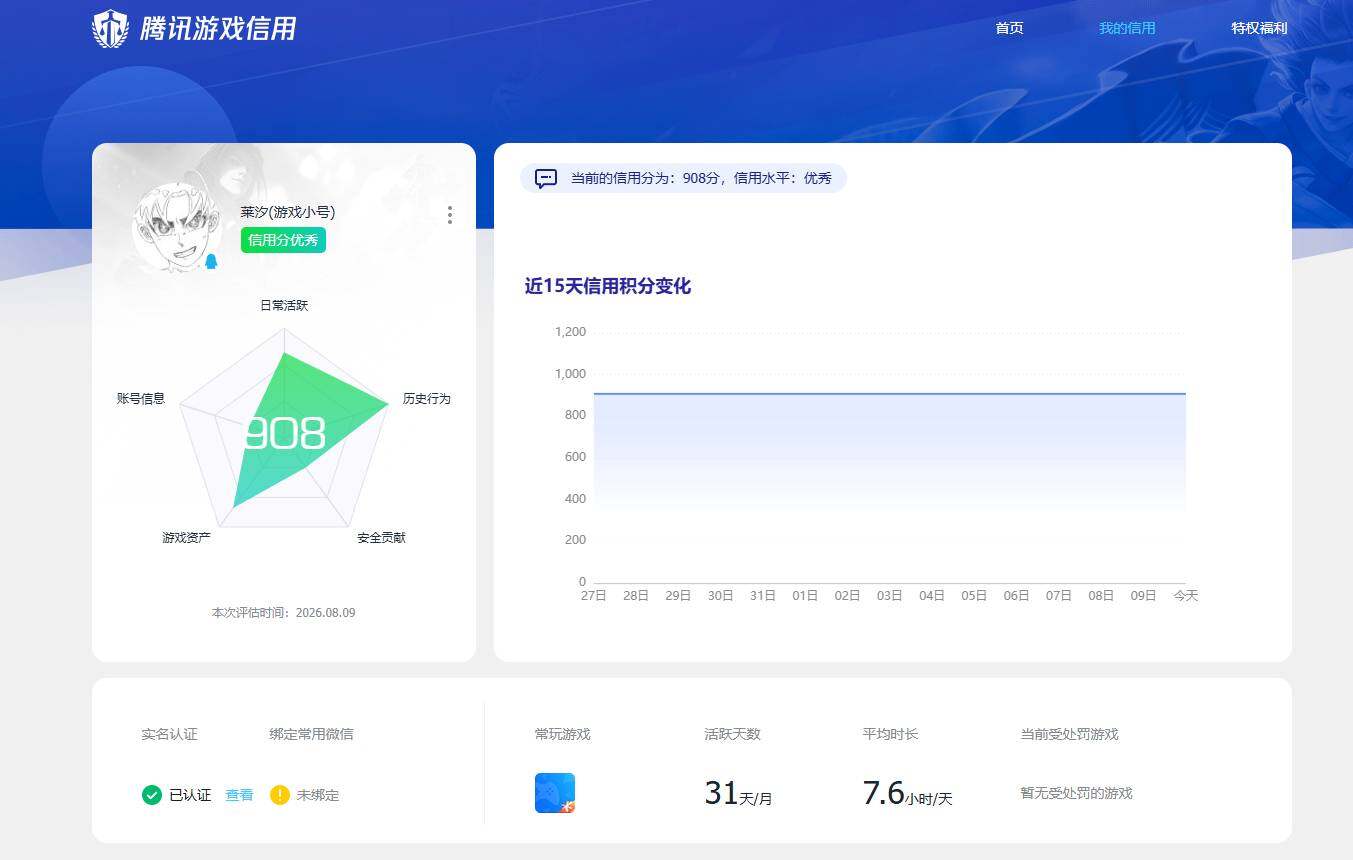Click the 实名认证 label
Image resolution: width=1353 pixels, height=860 pixels.
tap(169, 734)
